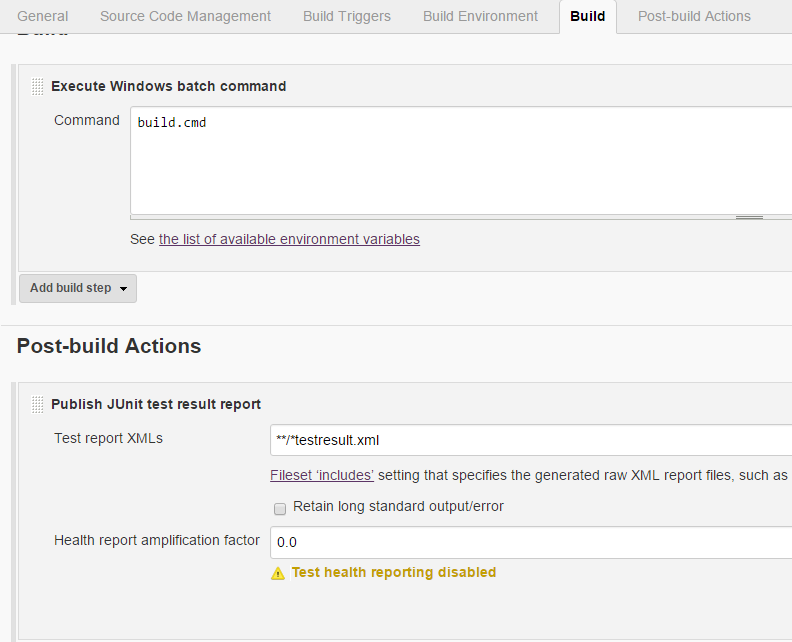
Task: Click the 'Command' field label
Action: point(87,120)
